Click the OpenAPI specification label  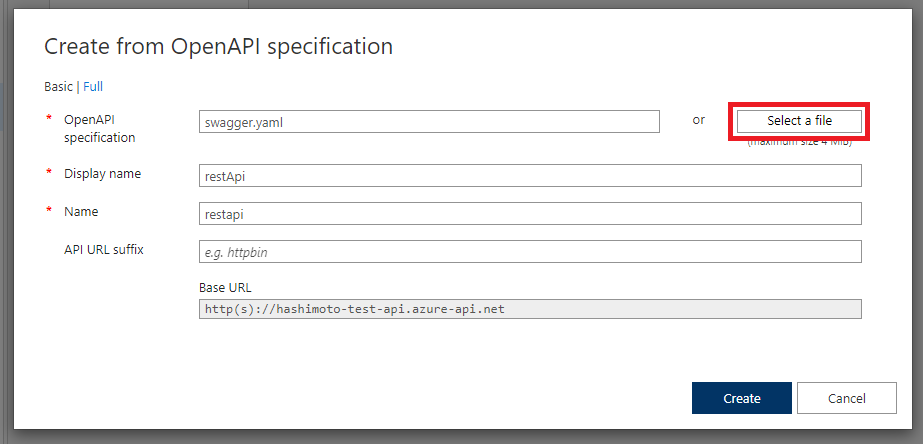(x=99, y=128)
